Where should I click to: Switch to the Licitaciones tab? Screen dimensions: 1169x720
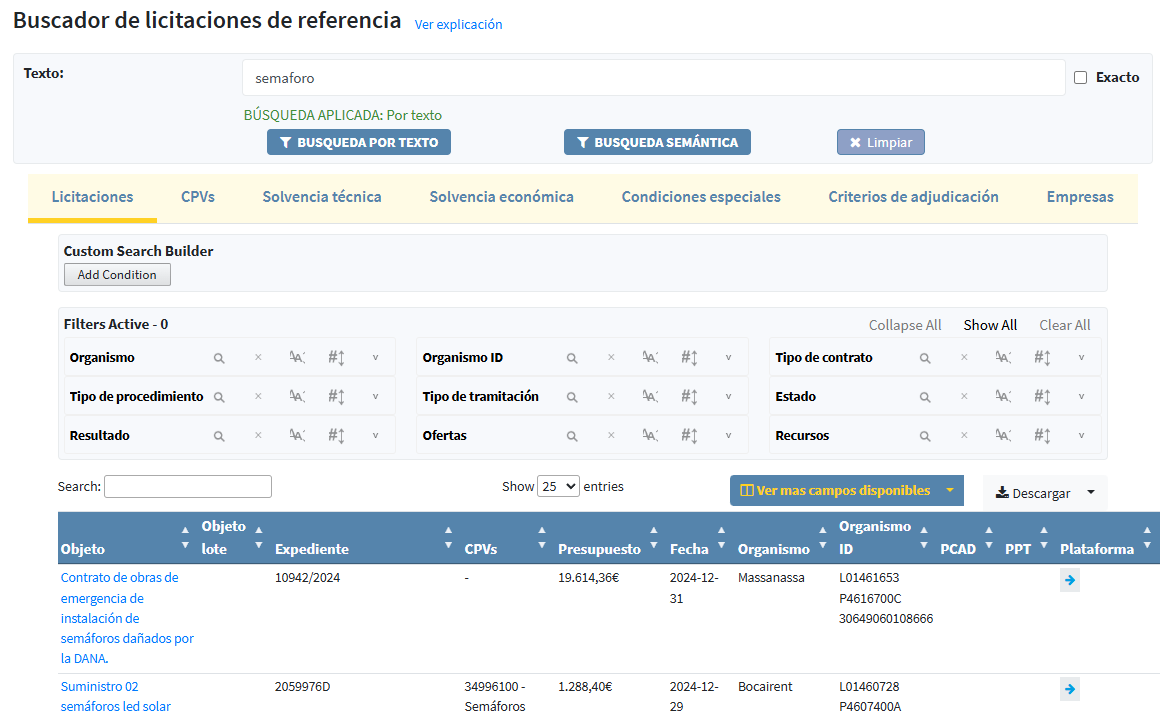point(92,197)
